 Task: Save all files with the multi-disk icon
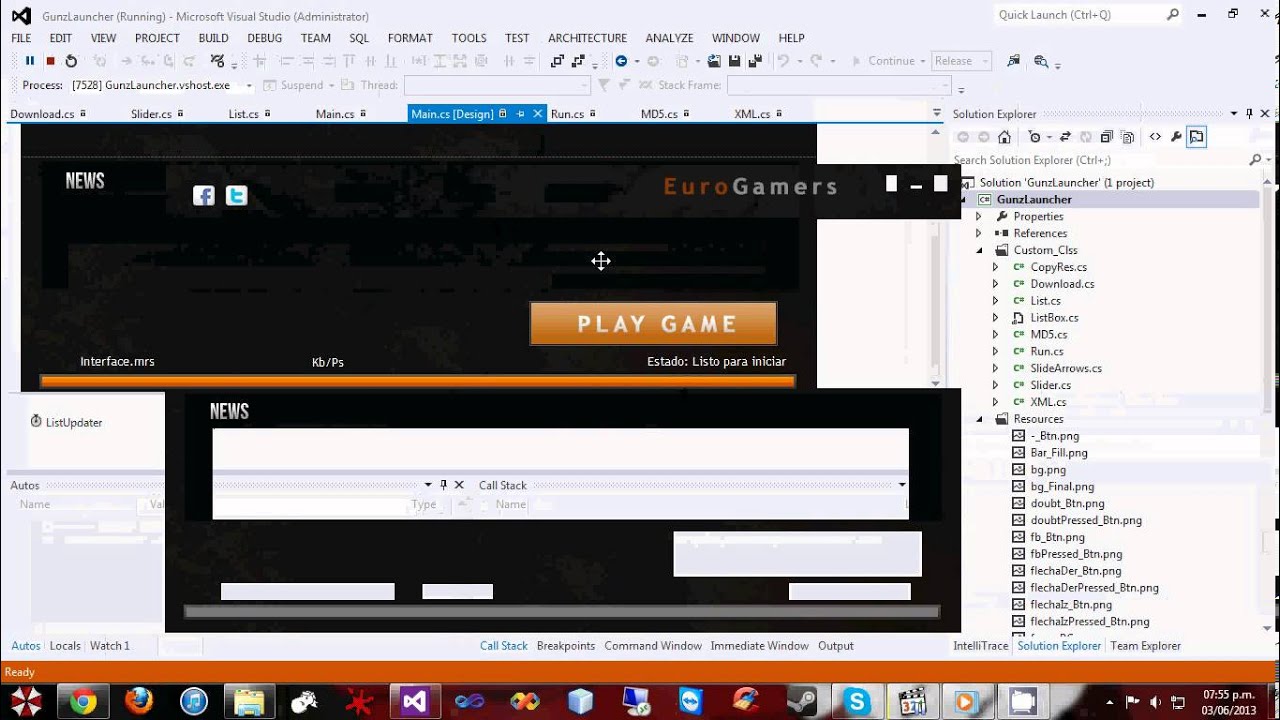[x=755, y=61]
